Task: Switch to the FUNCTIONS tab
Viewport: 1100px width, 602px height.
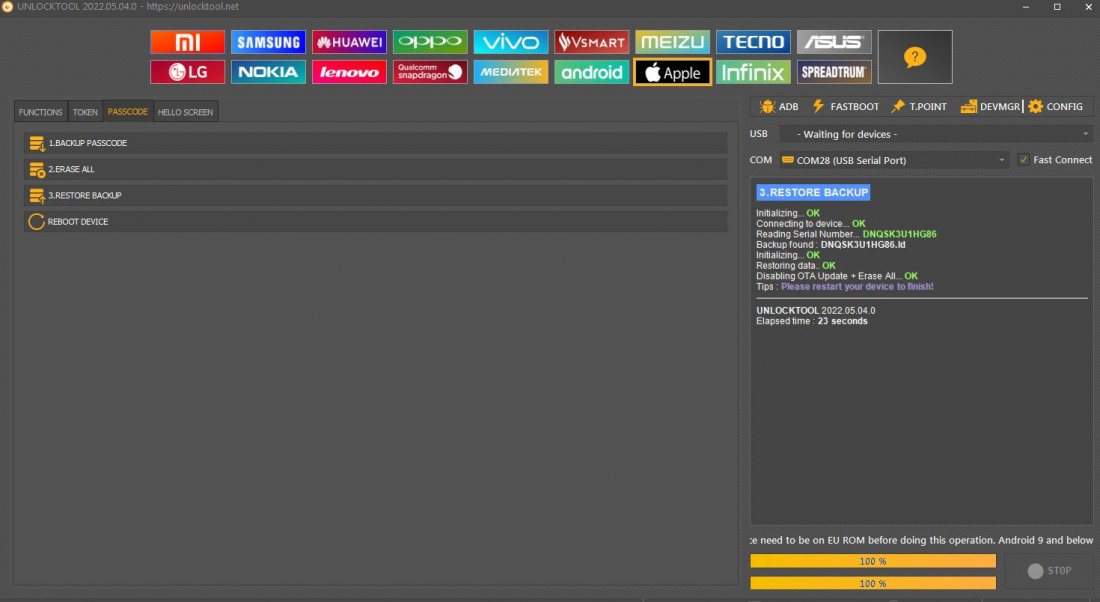Action: click(41, 112)
